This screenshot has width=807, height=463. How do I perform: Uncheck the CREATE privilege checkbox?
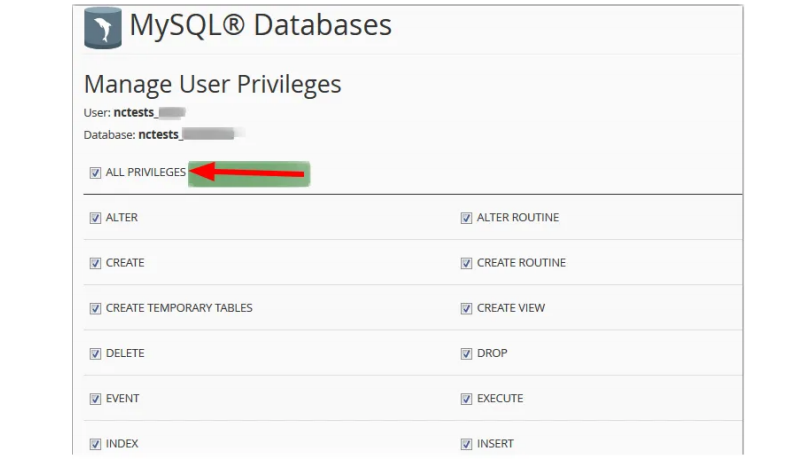coord(95,263)
